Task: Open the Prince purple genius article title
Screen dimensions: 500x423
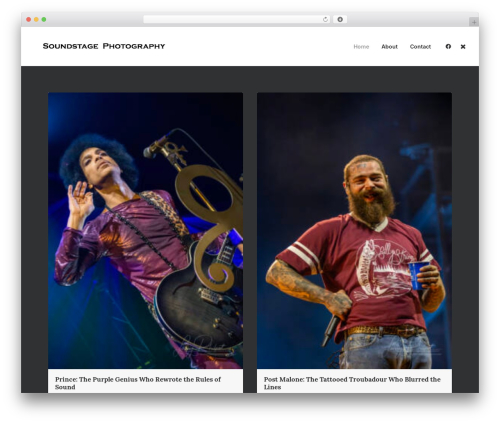Action: coord(138,383)
